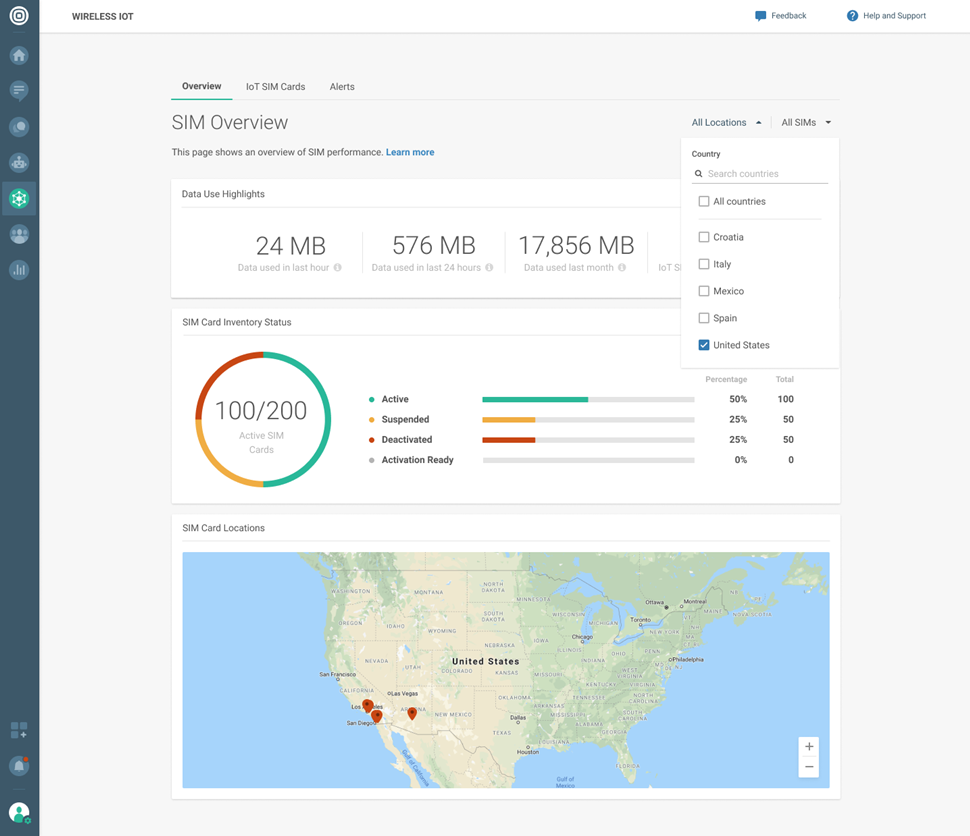The height and width of the screenshot is (836, 970).
Task: Uncheck the United States checkbox
Action: pyautogui.click(x=704, y=345)
